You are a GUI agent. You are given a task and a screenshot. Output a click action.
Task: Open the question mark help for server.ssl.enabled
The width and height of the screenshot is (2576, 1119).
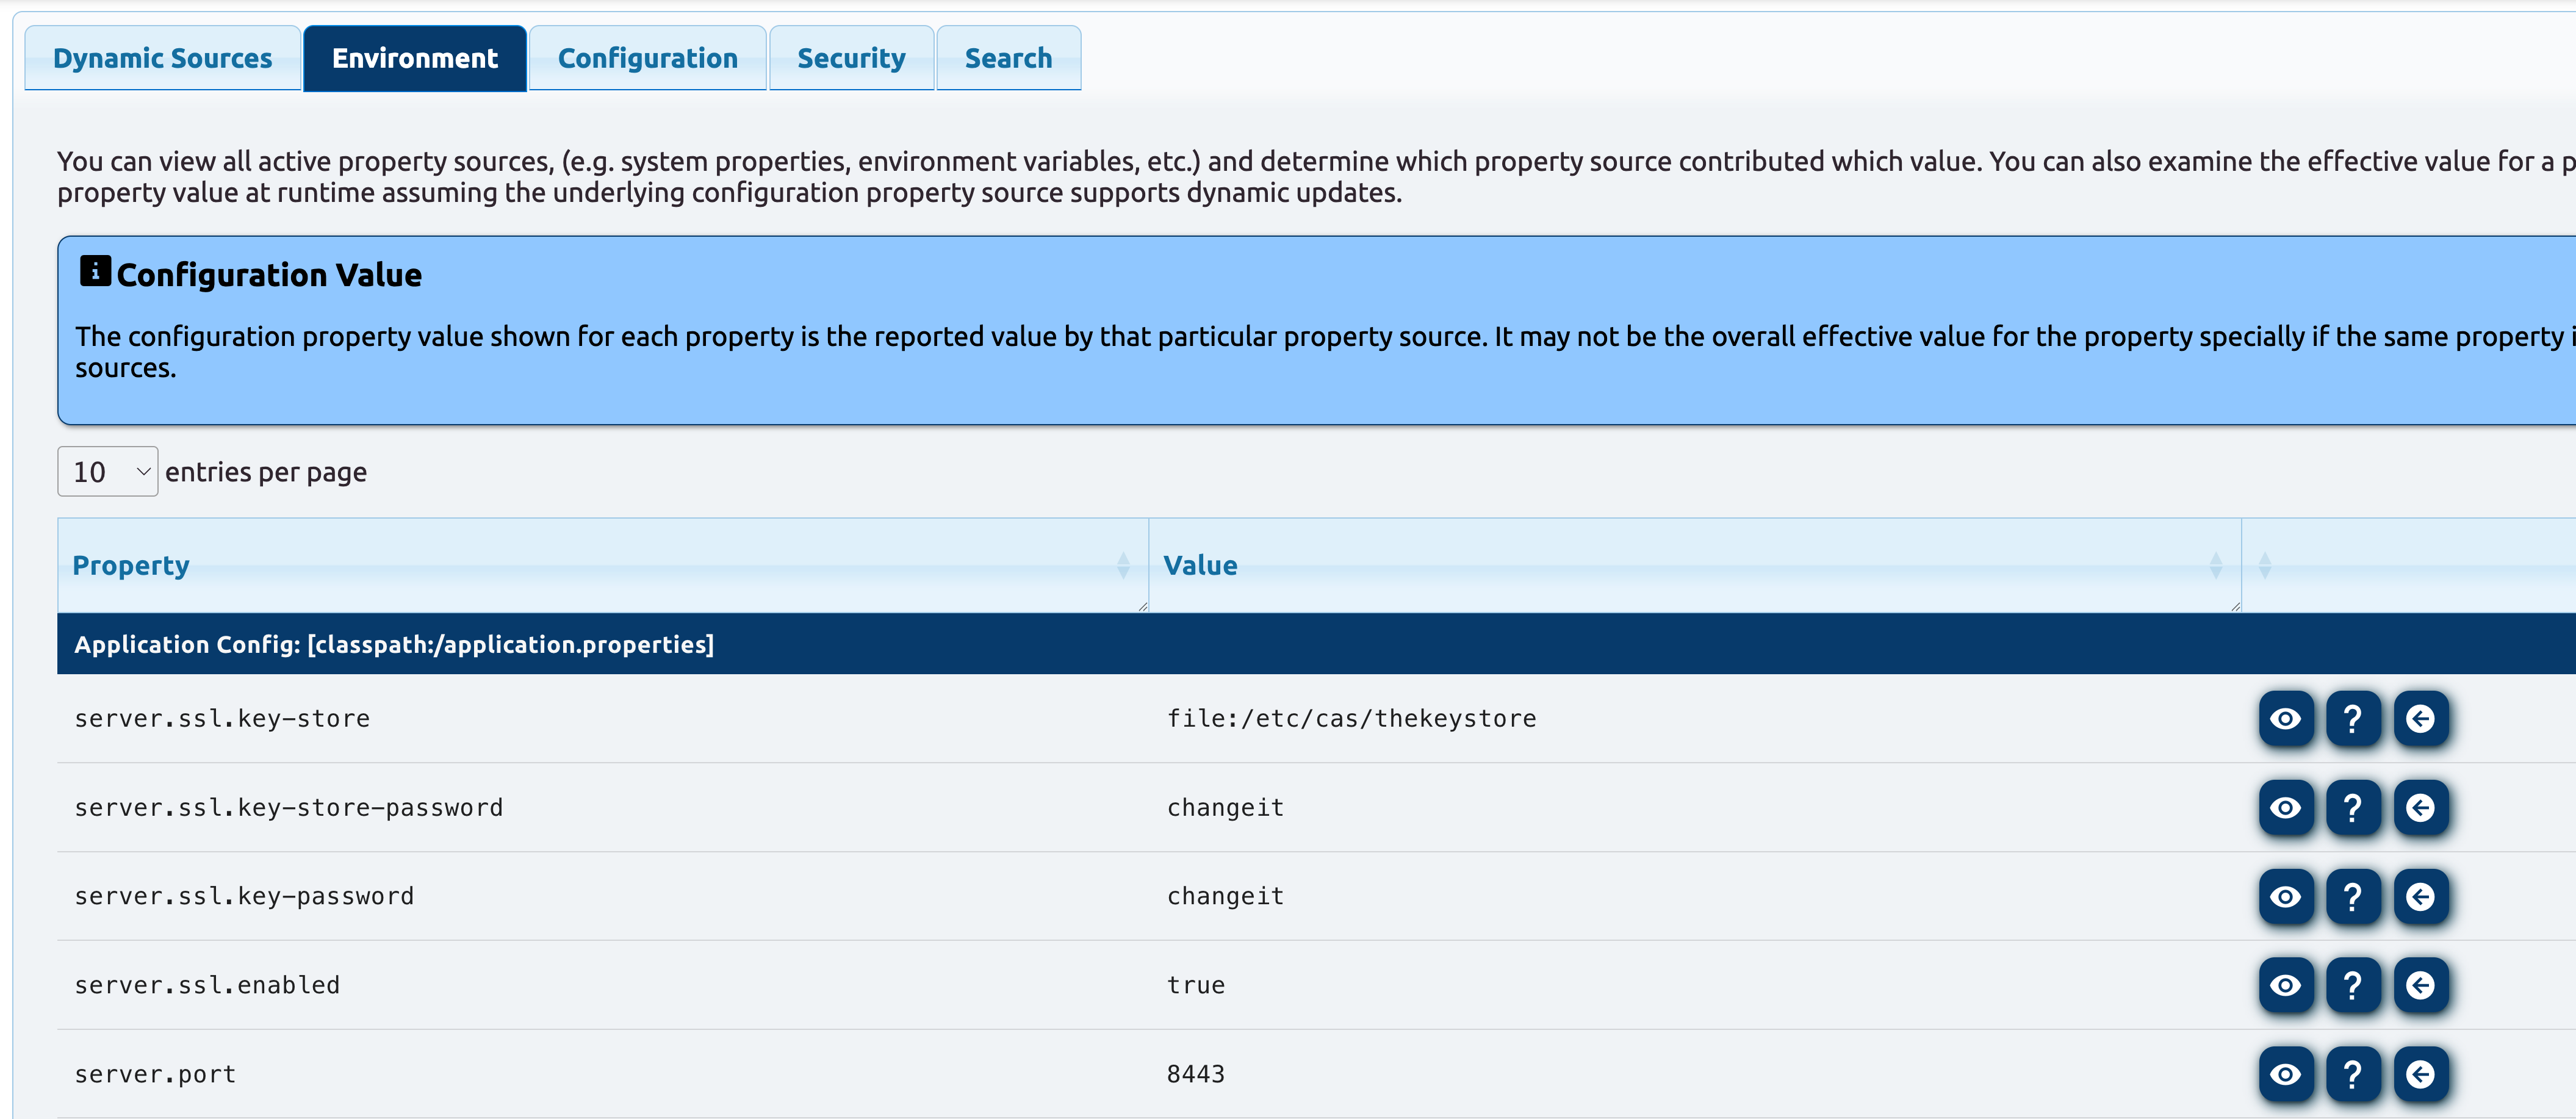pos(2353,985)
